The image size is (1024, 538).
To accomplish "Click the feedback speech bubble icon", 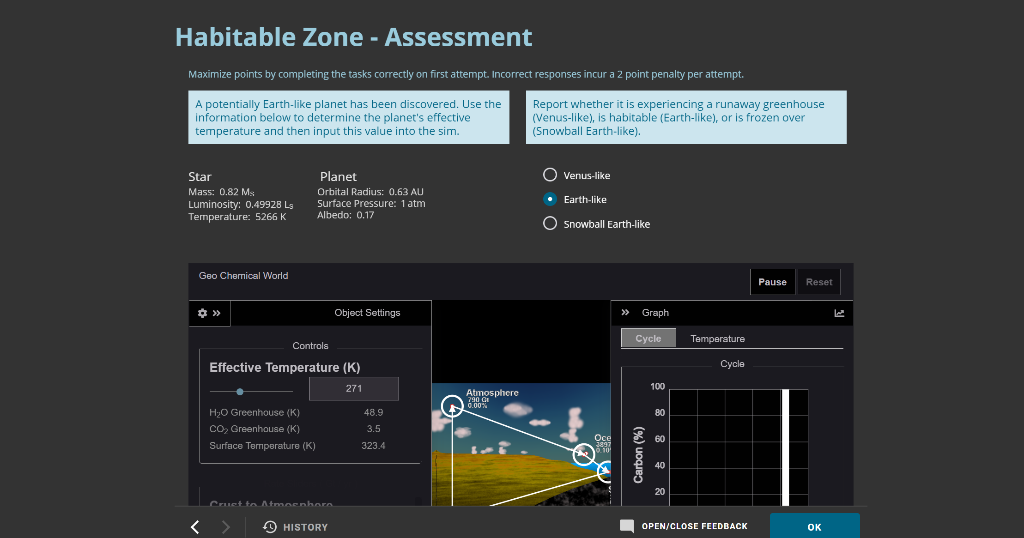I will pos(627,526).
